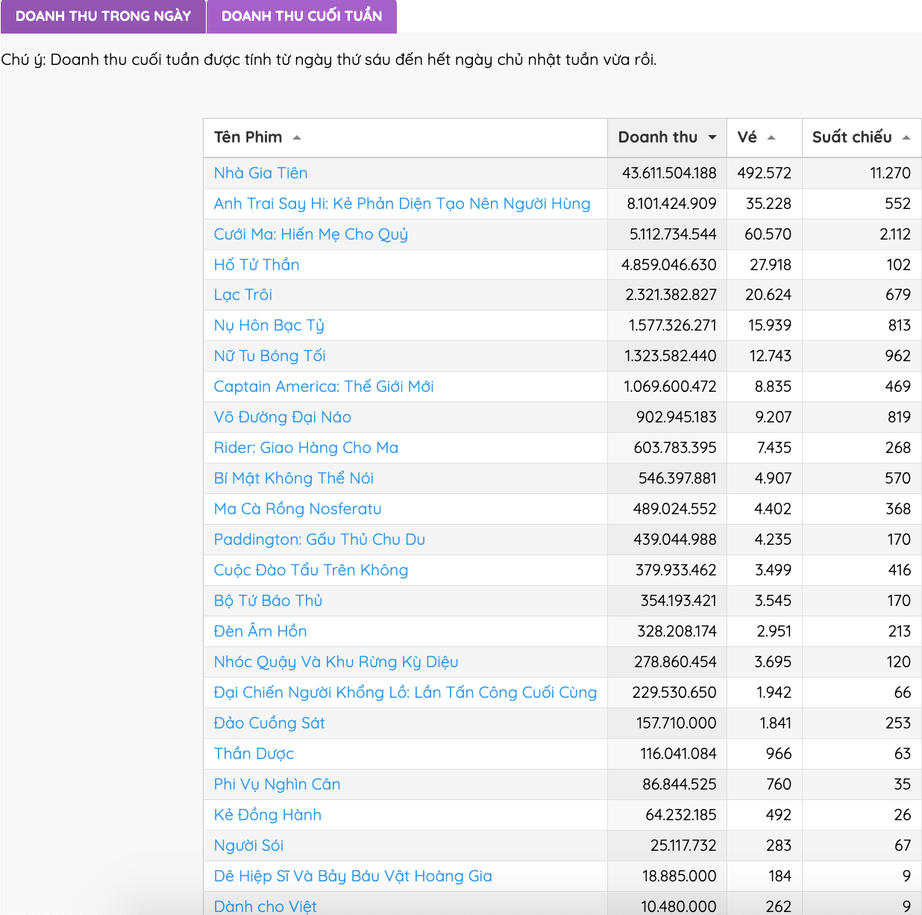
Task: Open the Hổ Tử Thần link
Action: [256, 265]
